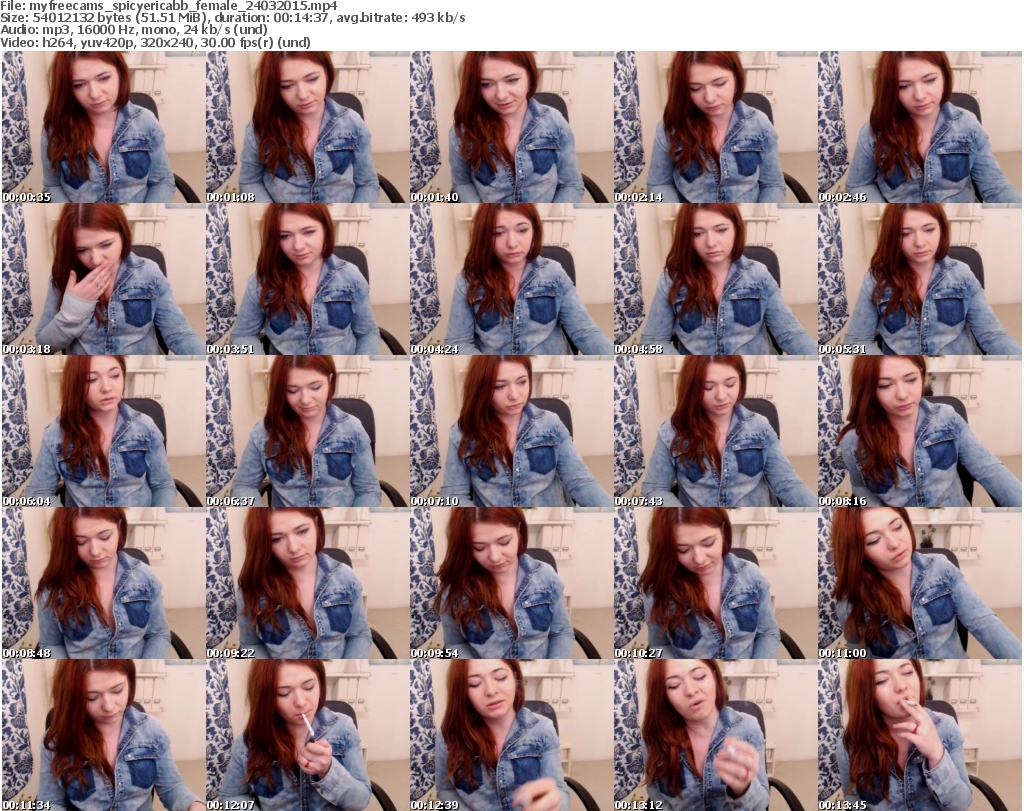Click the 00:11:34 preview frame
This screenshot has width=1024, height=811.
tap(103, 735)
